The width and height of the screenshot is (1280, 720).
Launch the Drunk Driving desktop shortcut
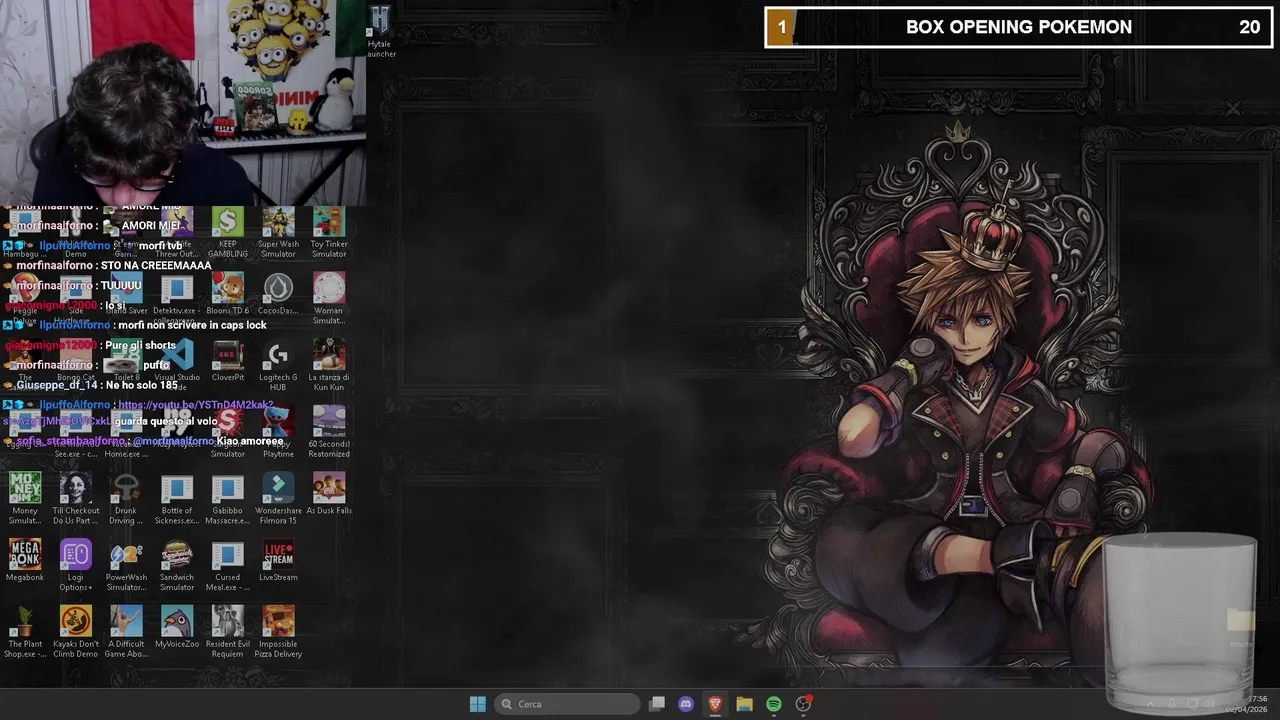[x=126, y=499]
